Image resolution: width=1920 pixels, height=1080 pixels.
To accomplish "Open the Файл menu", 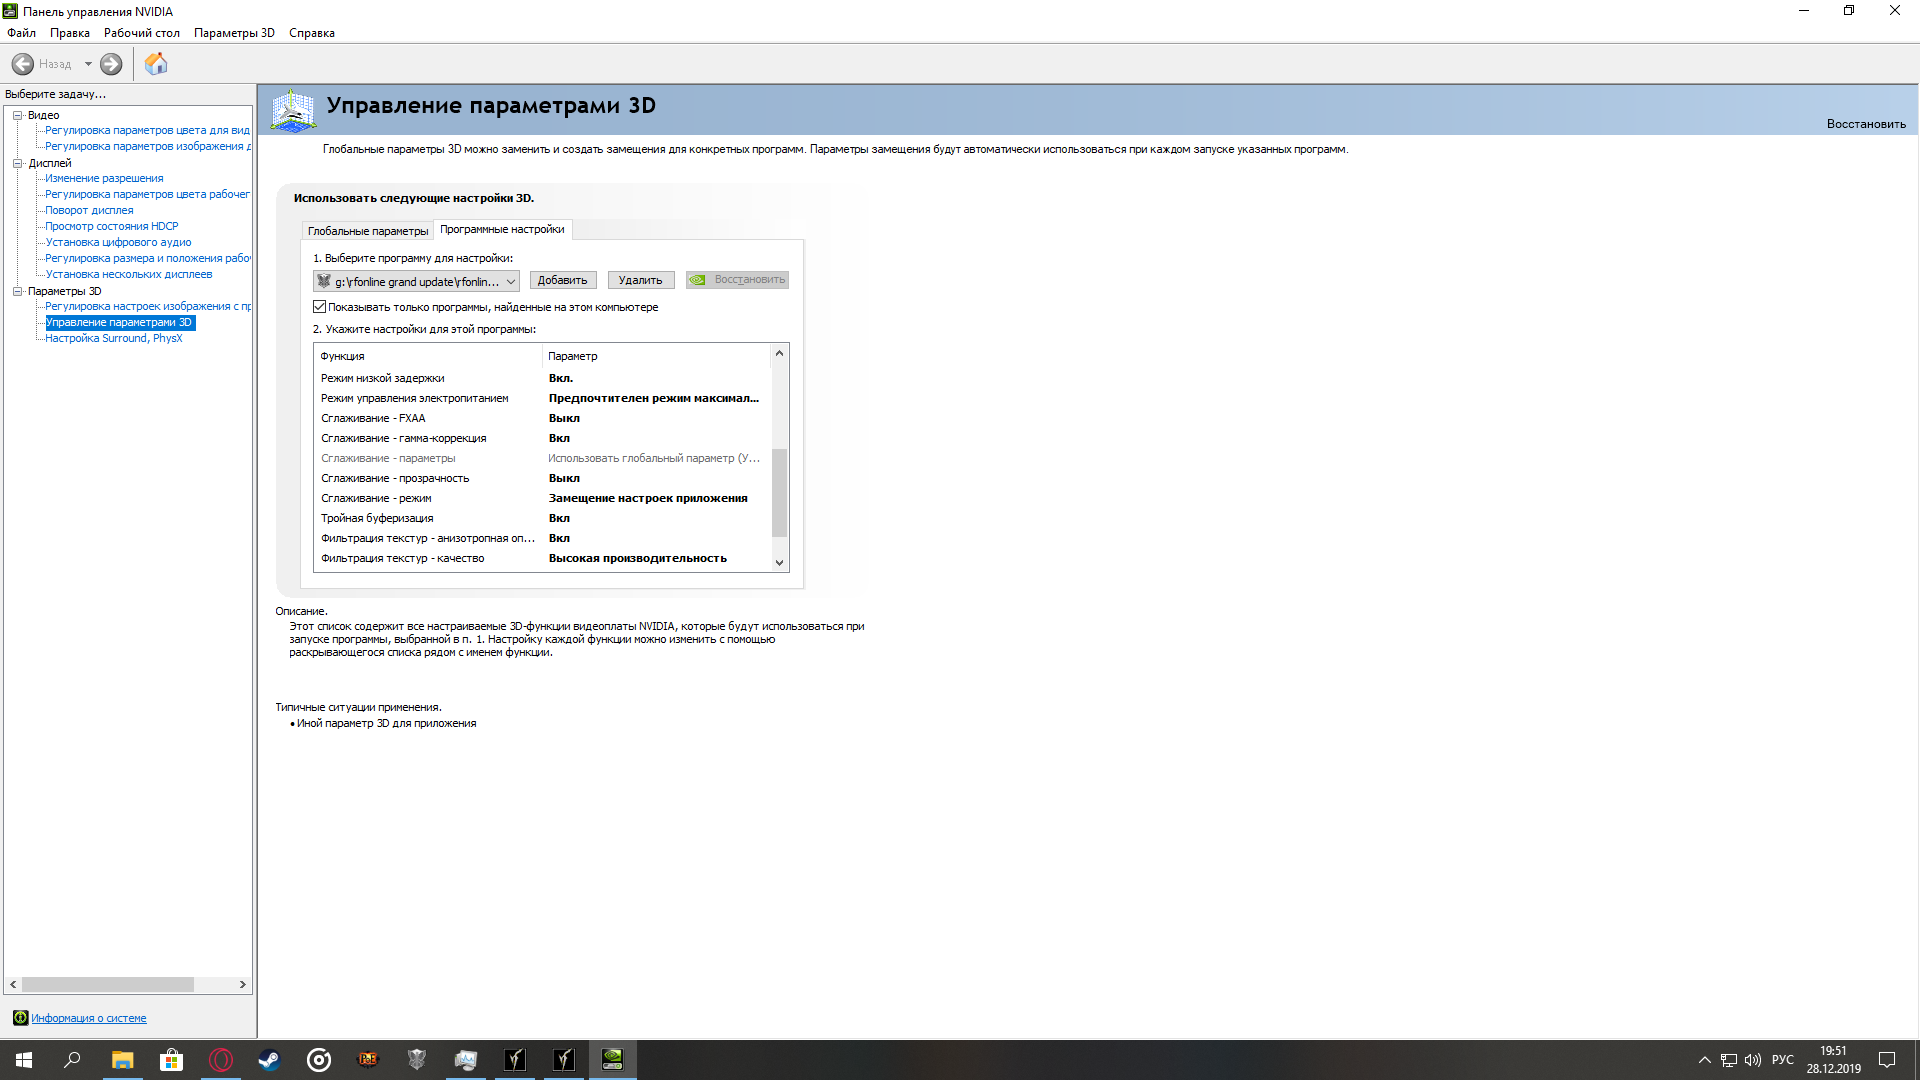I will click(x=21, y=33).
